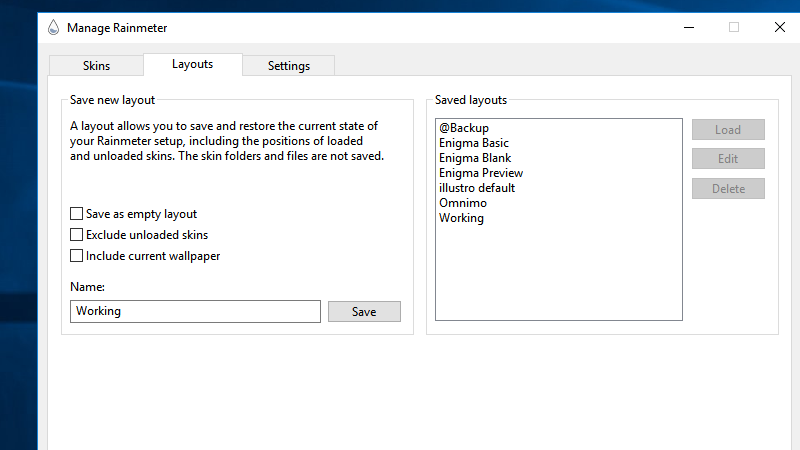Check Exclude unloaded skins option
The image size is (800, 450).
click(77, 235)
